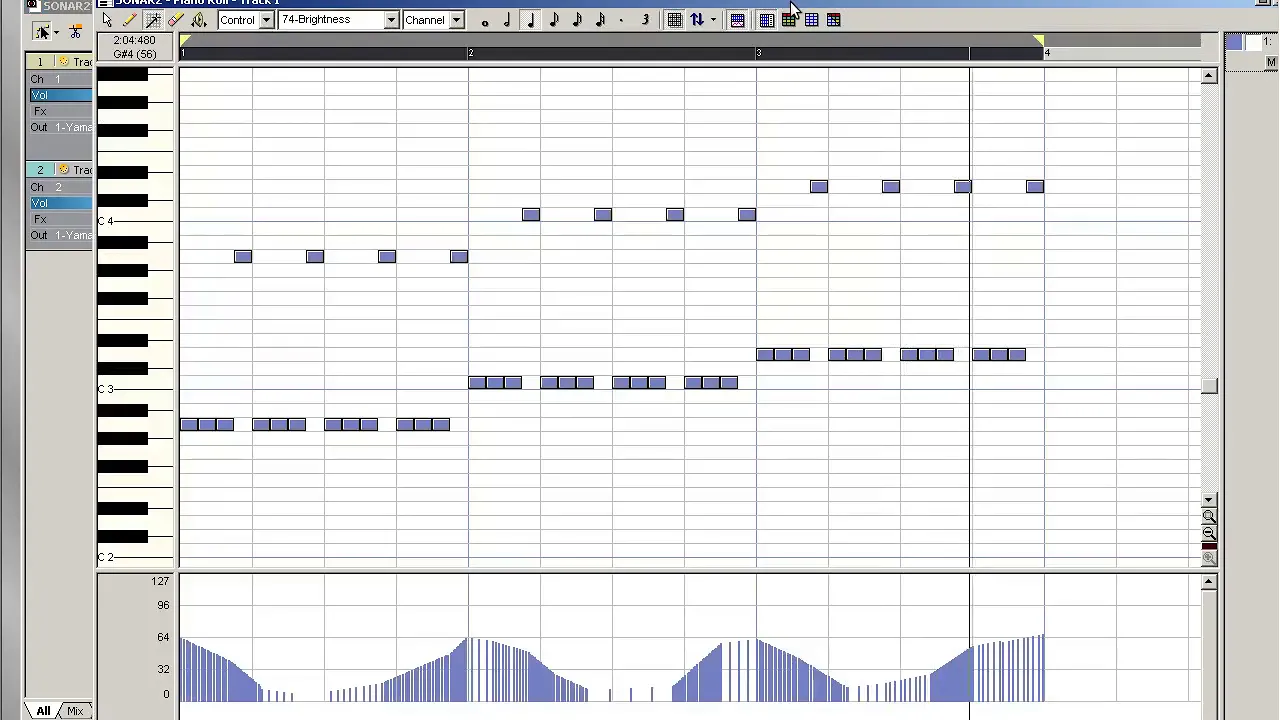Open Piano Roll window system menu icon

(x=104, y=3)
